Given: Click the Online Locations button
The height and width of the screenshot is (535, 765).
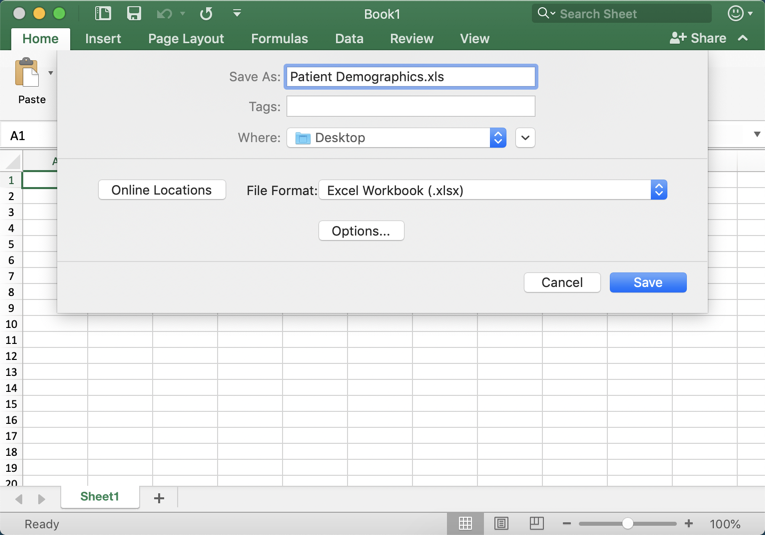Looking at the screenshot, I should pos(162,190).
